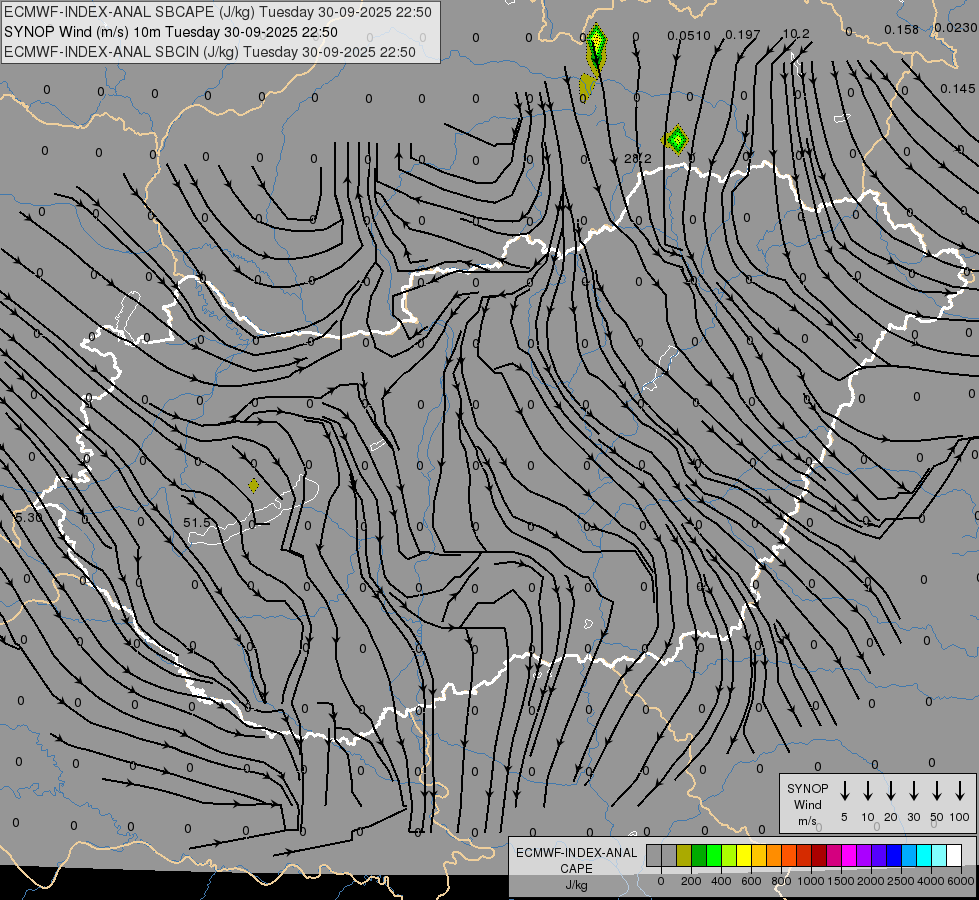Click the 400 tick label on CAPE scale
979x900 pixels.
[721, 881]
